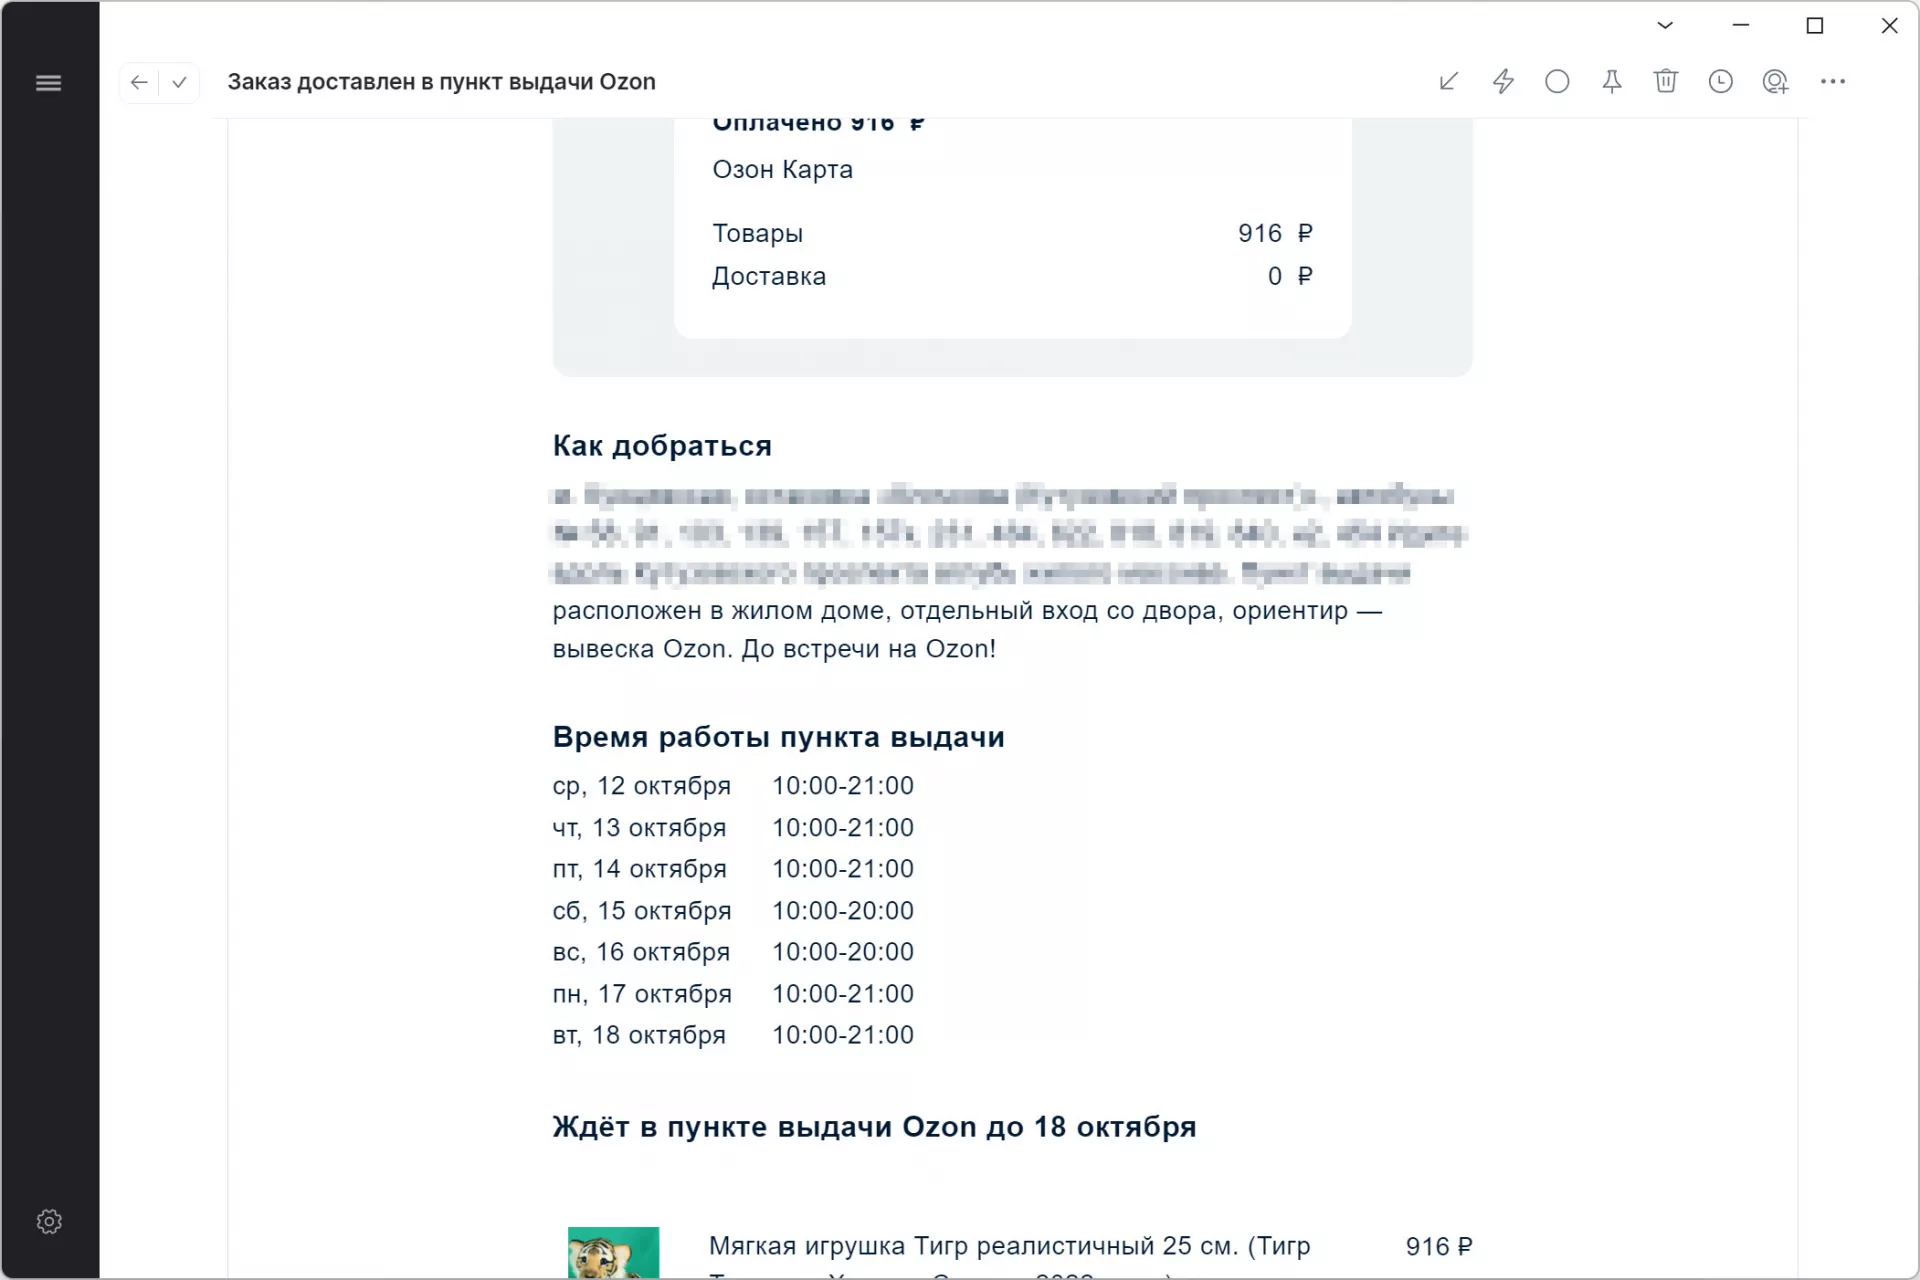Screen dimensions: 1920x1280
Task: Select 'Время работы пункта выдачи' heading
Action: pos(778,737)
